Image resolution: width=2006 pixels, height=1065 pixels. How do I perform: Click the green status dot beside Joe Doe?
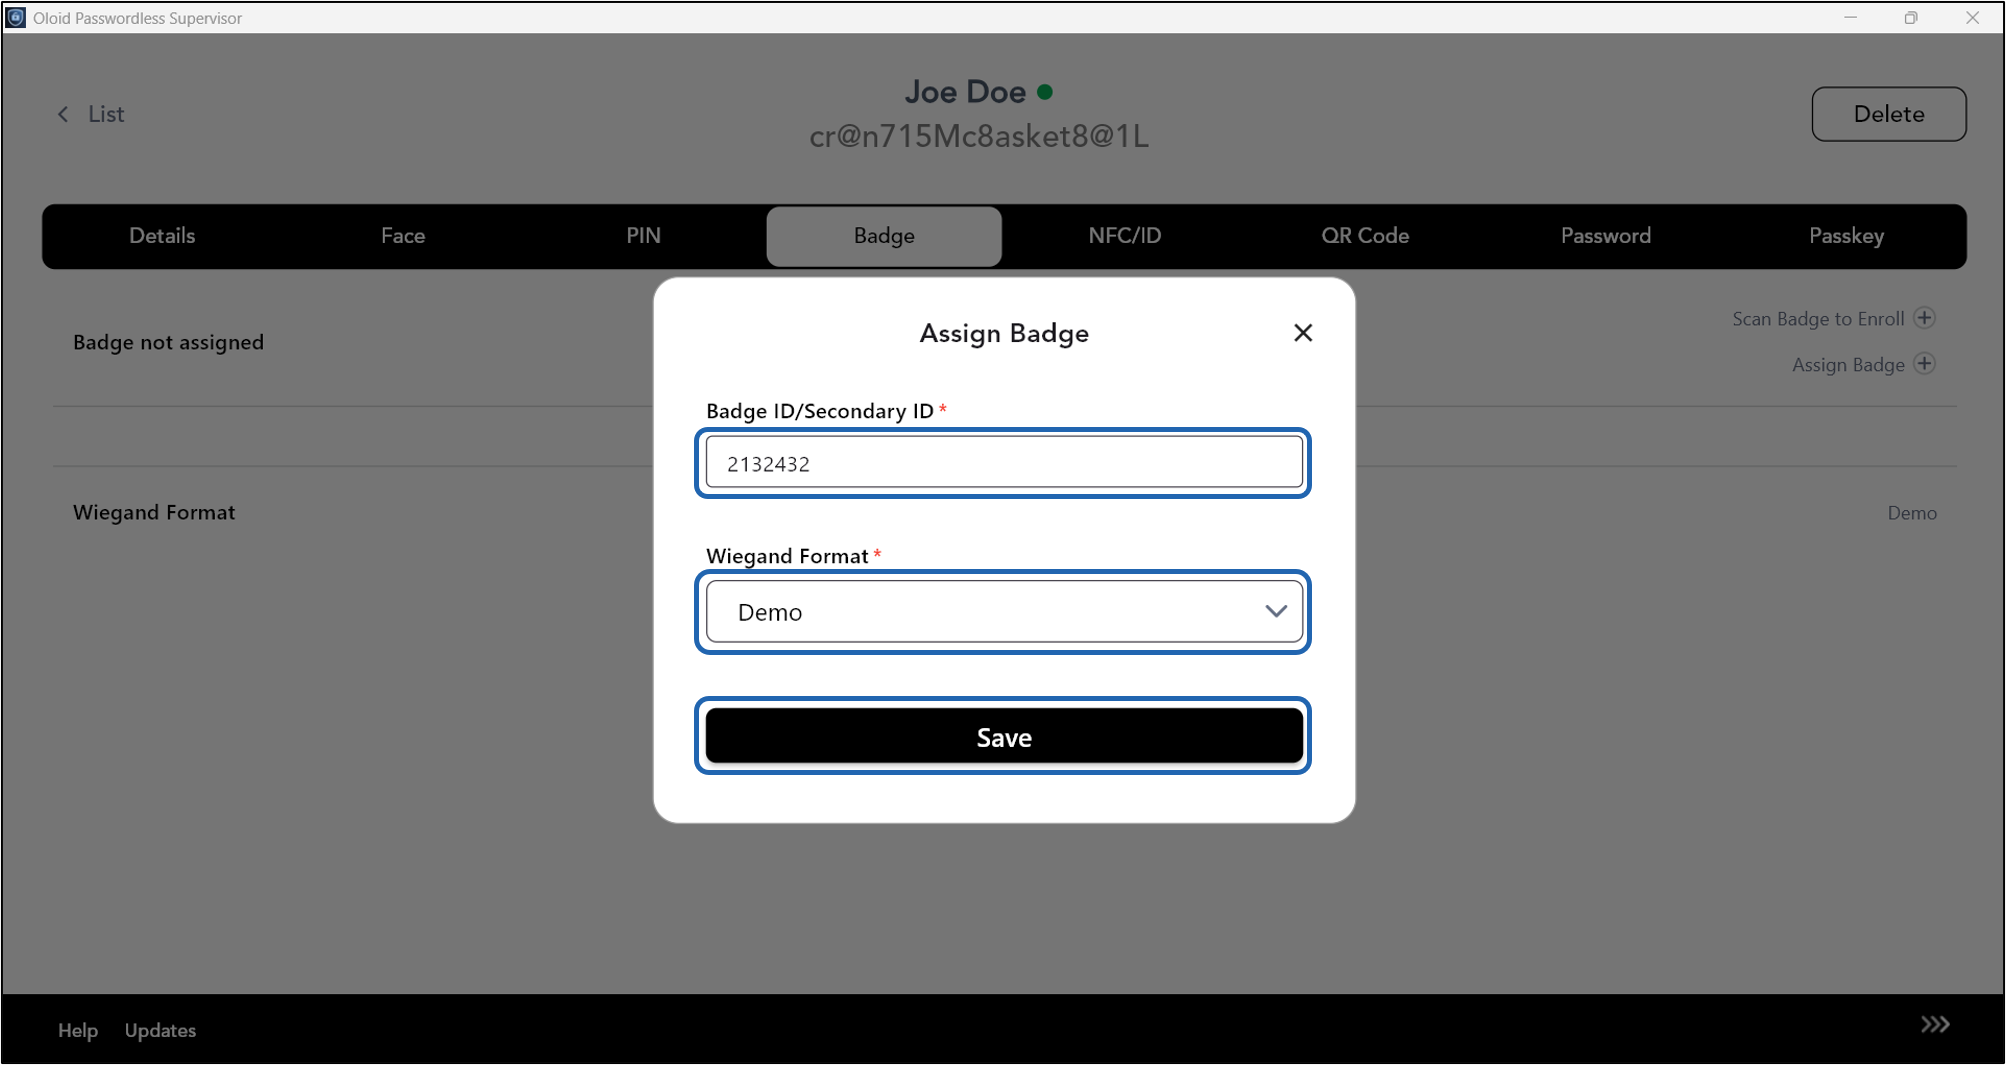point(1045,92)
